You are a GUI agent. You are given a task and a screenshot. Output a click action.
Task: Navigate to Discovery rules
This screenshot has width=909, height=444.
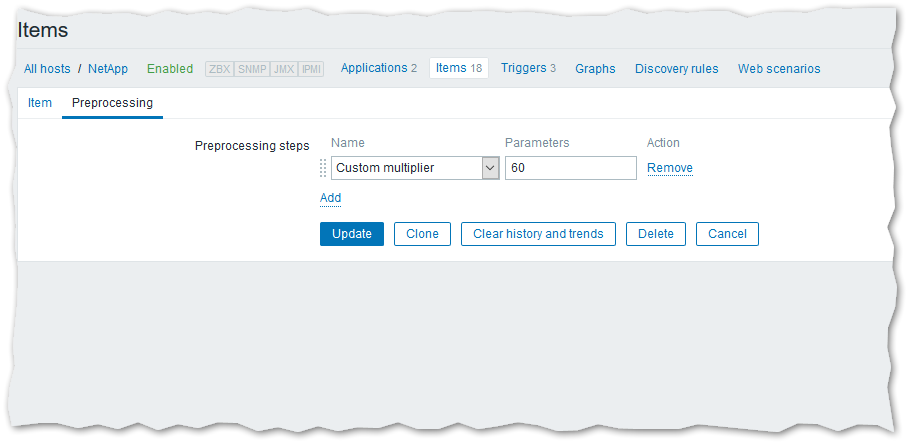pos(676,69)
